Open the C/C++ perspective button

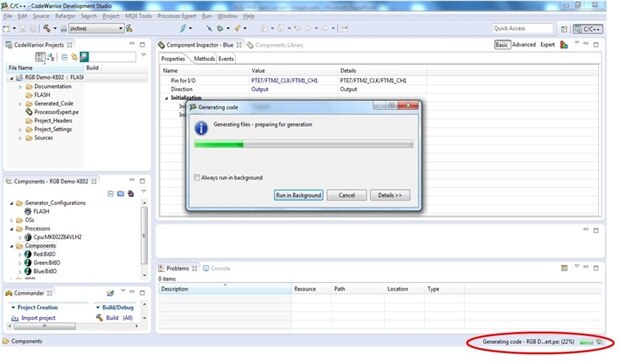tap(588, 29)
